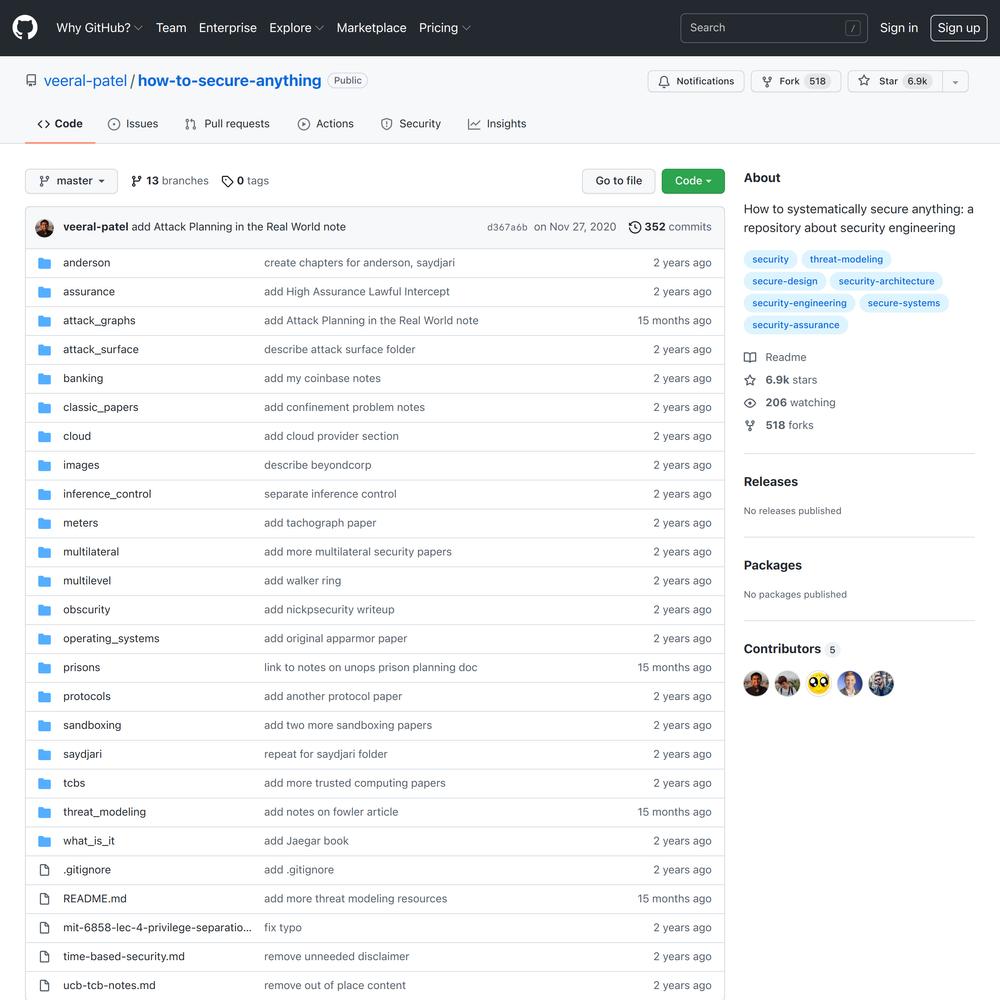This screenshot has width=1000, height=1000.
Task: Switch to the Issues tab
Action: point(133,124)
